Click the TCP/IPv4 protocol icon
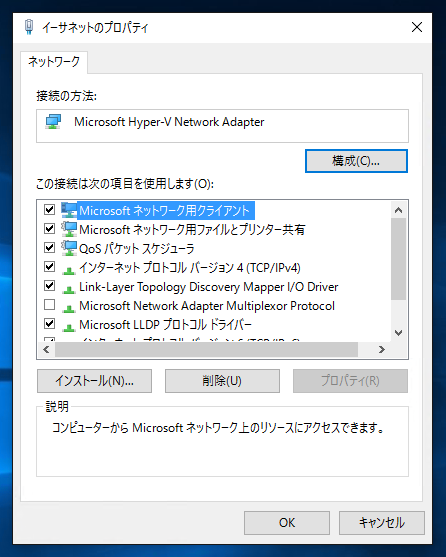 click(x=69, y=270)
